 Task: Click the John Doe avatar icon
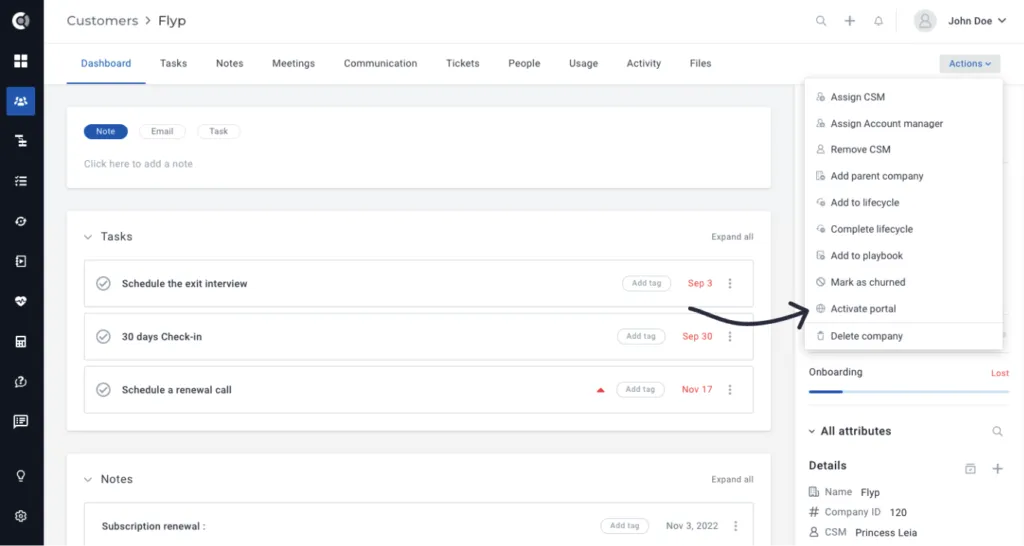click(925, 21)
